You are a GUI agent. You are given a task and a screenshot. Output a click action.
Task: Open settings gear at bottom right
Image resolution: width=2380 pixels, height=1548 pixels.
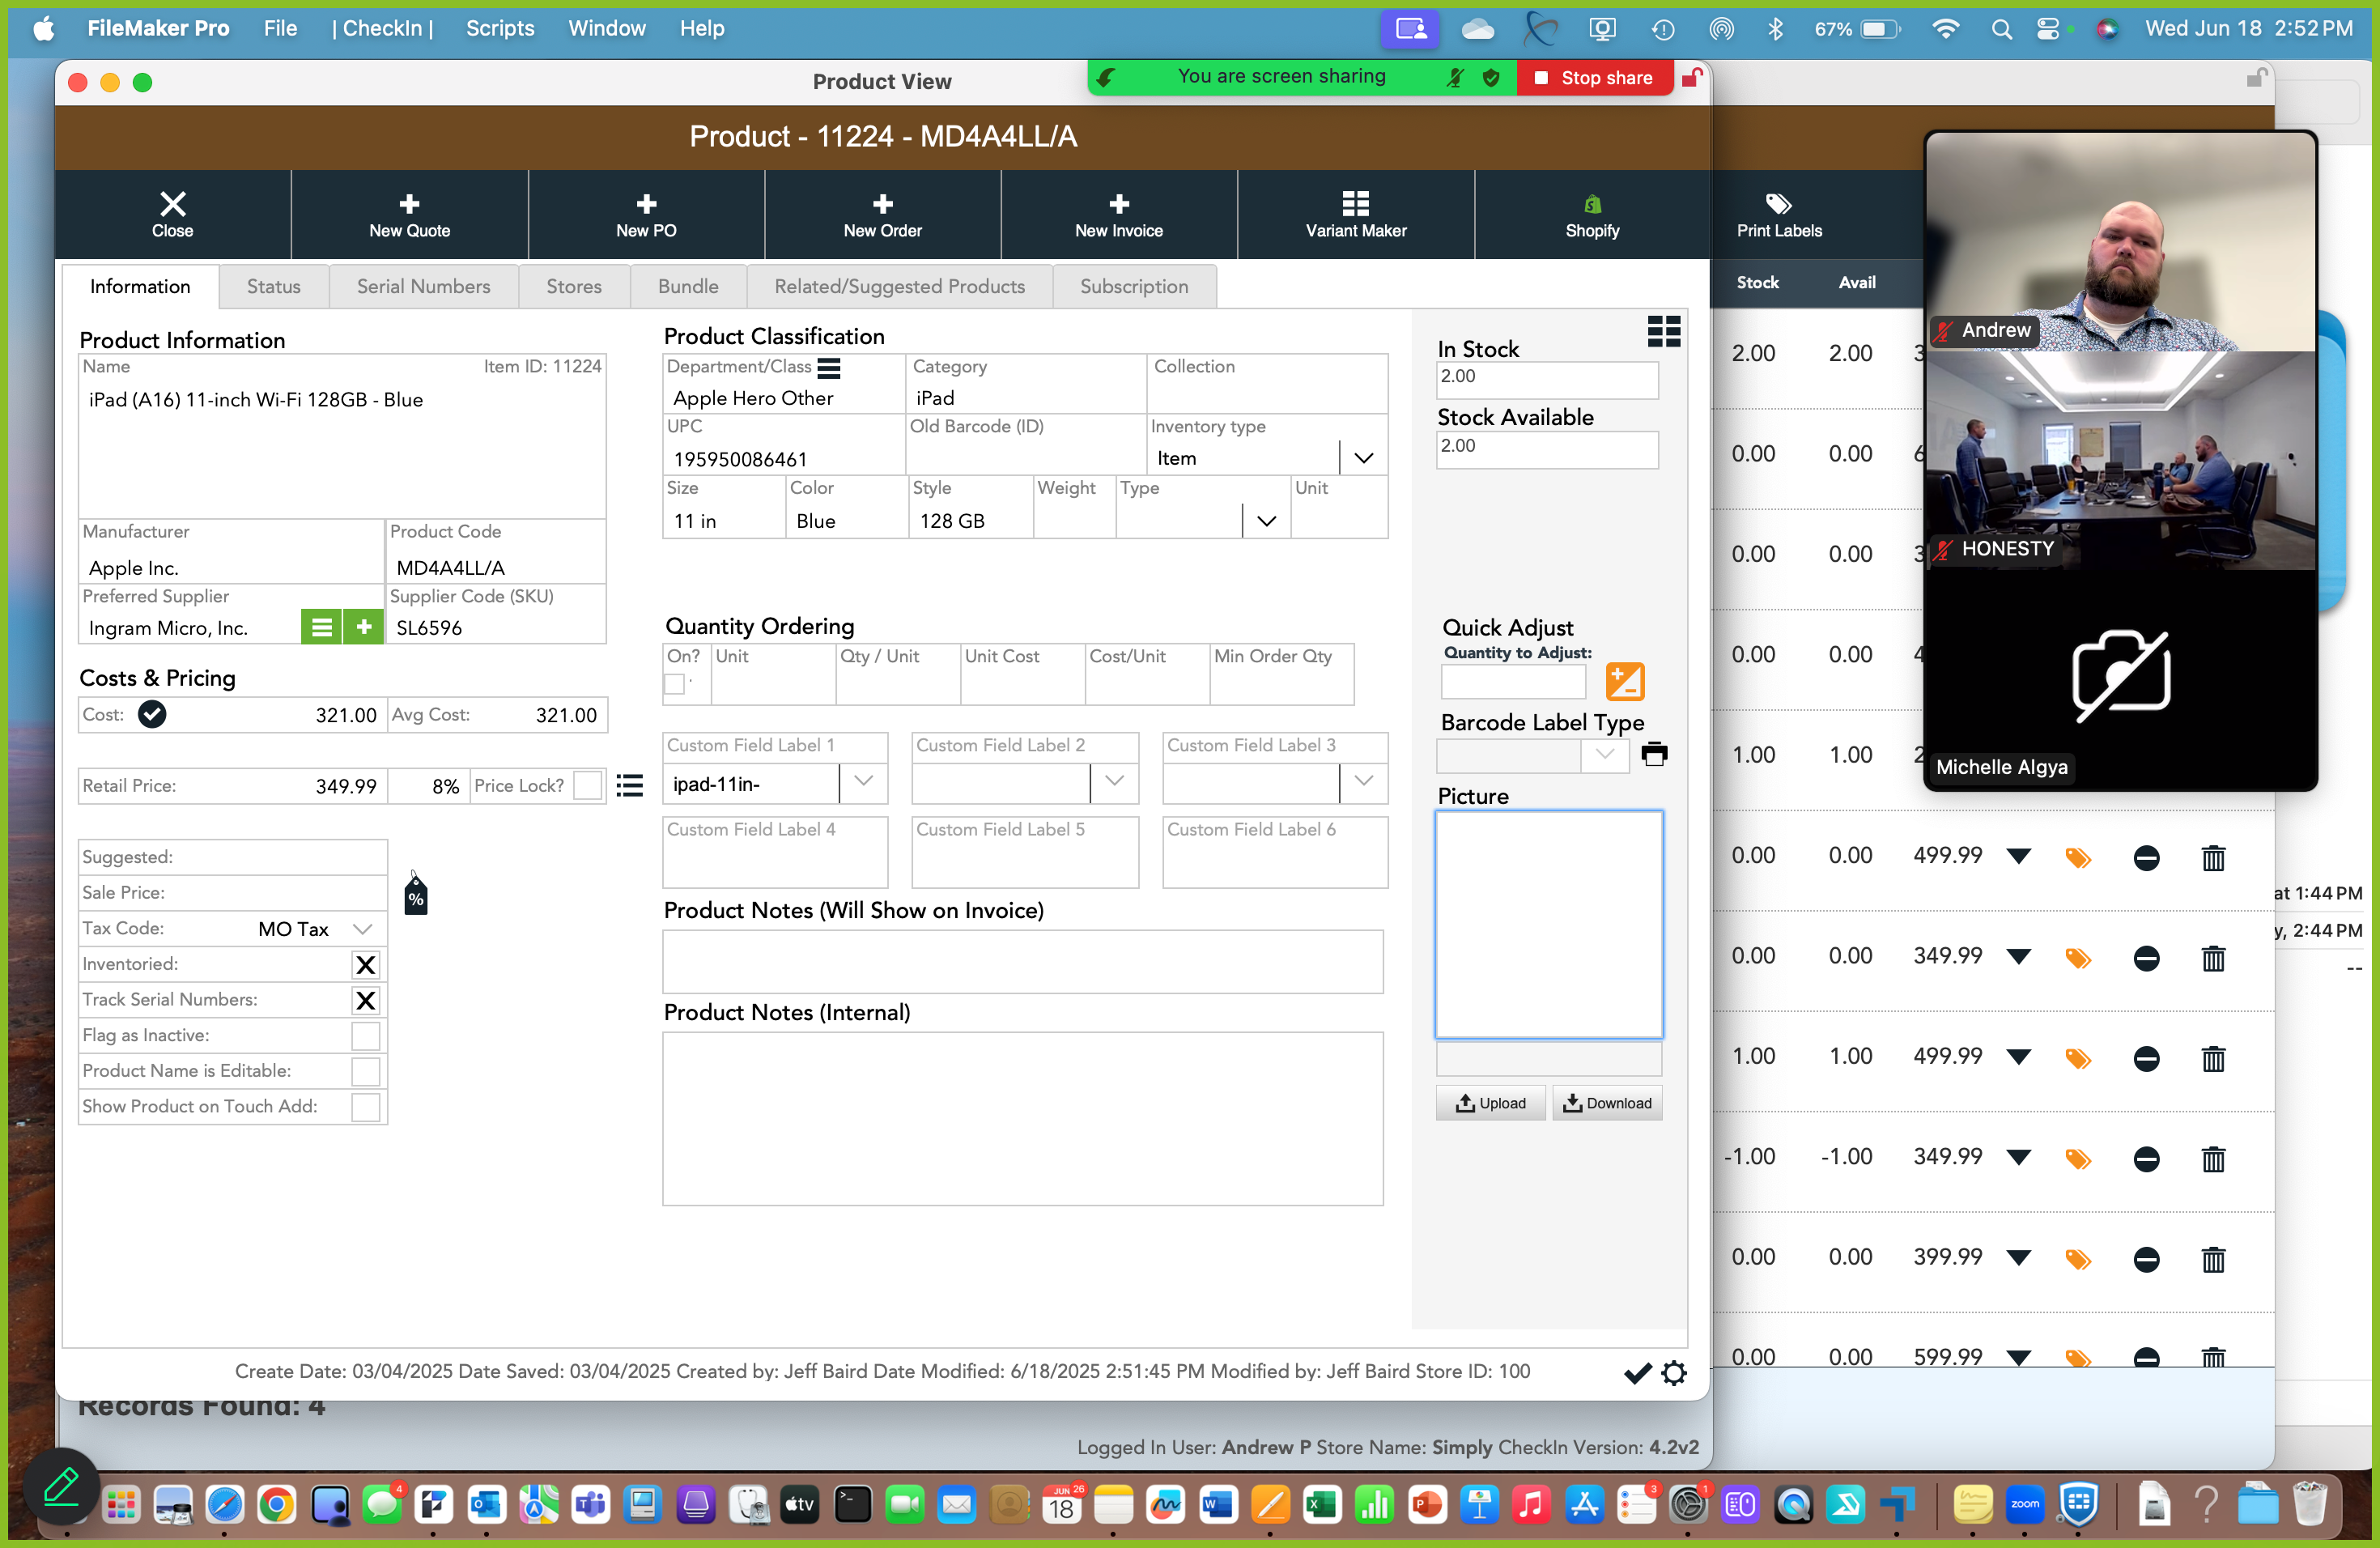pos(1674,1373)
